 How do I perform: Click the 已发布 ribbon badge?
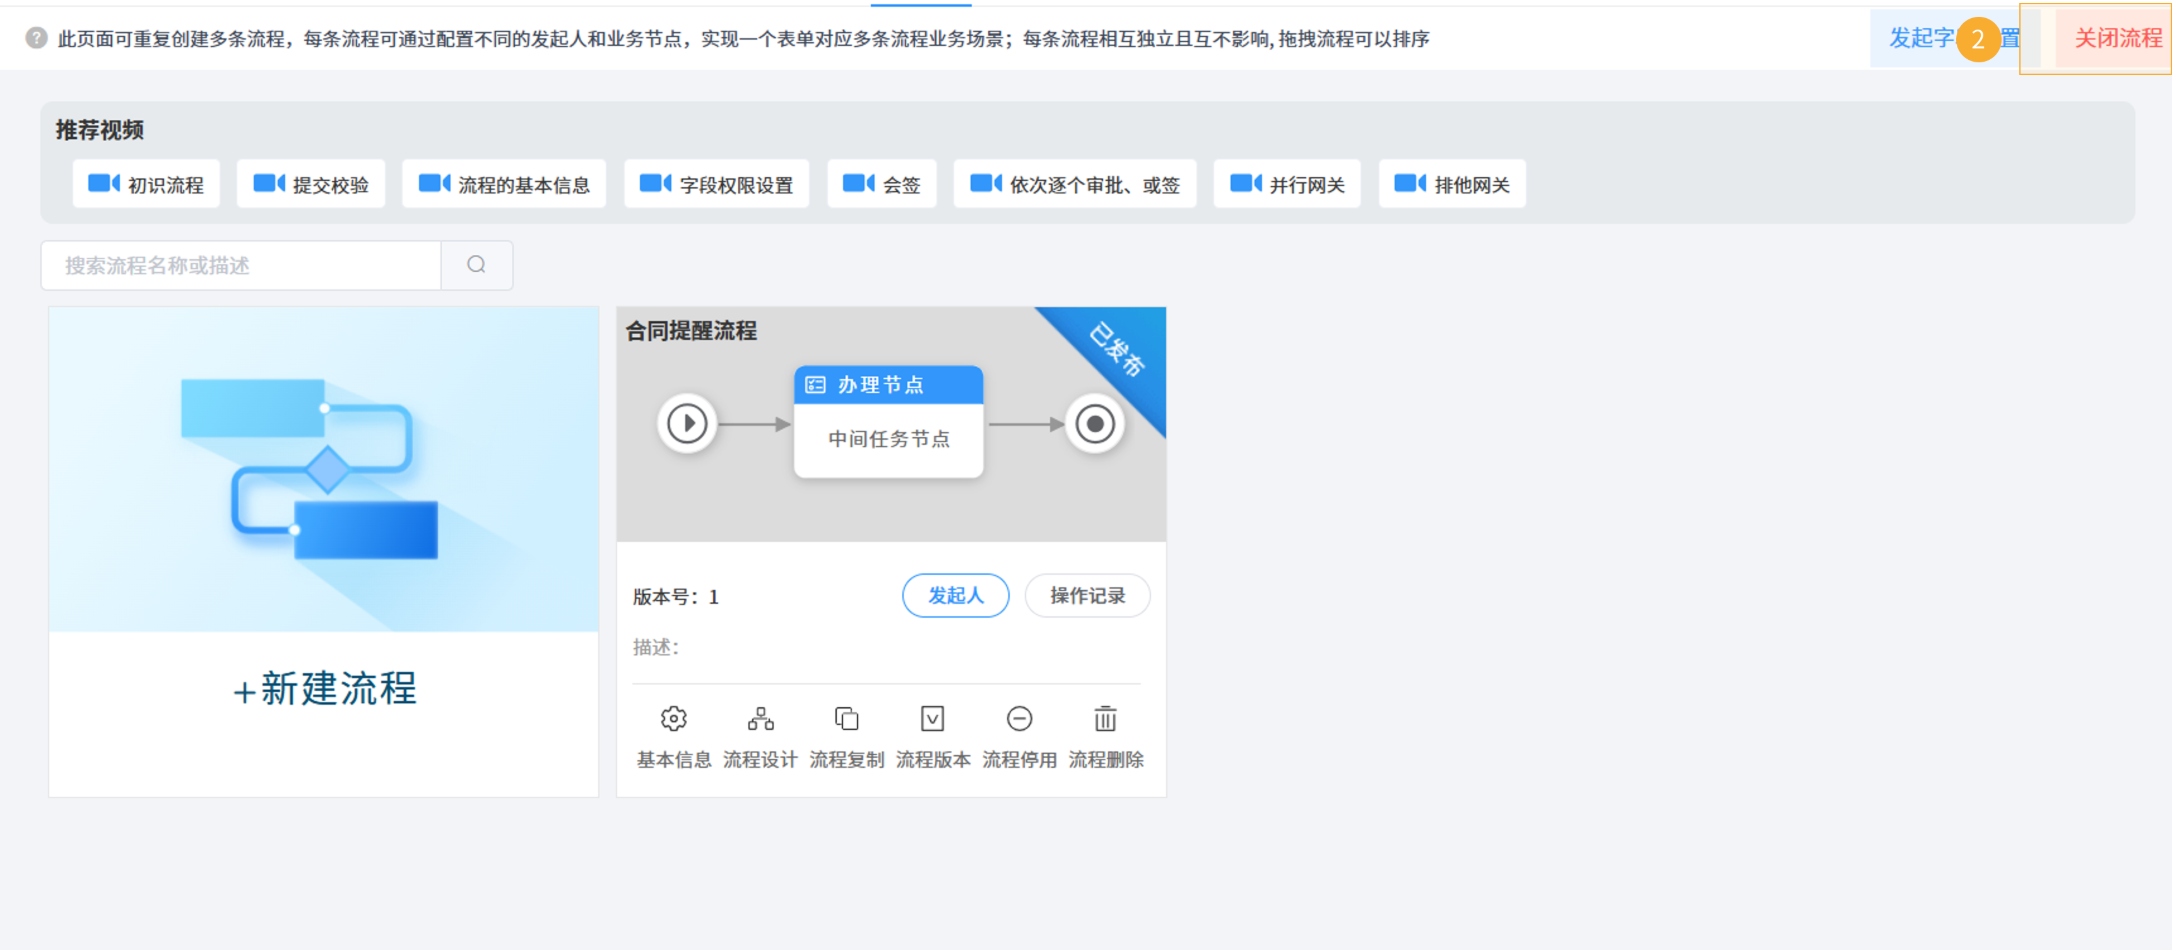pos(1118,350)
